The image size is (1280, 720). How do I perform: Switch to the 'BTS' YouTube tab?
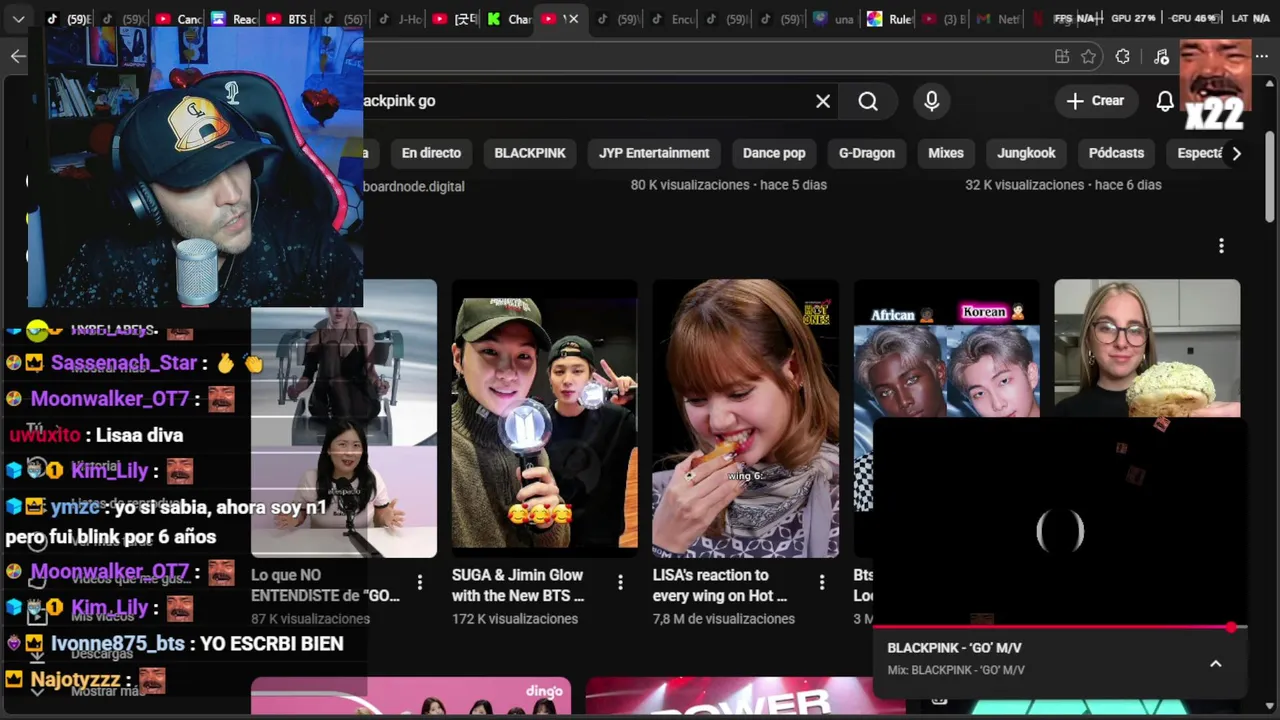290,18
